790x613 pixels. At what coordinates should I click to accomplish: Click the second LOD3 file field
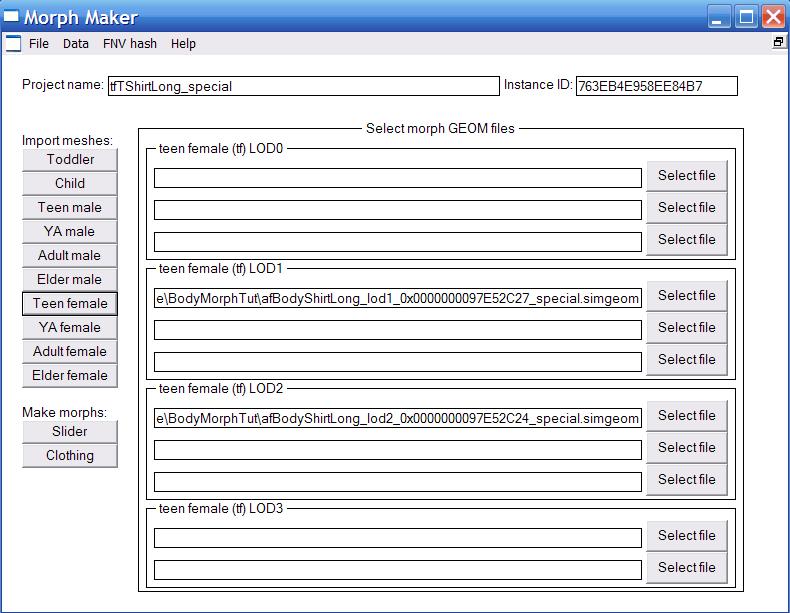pos(398,570)
